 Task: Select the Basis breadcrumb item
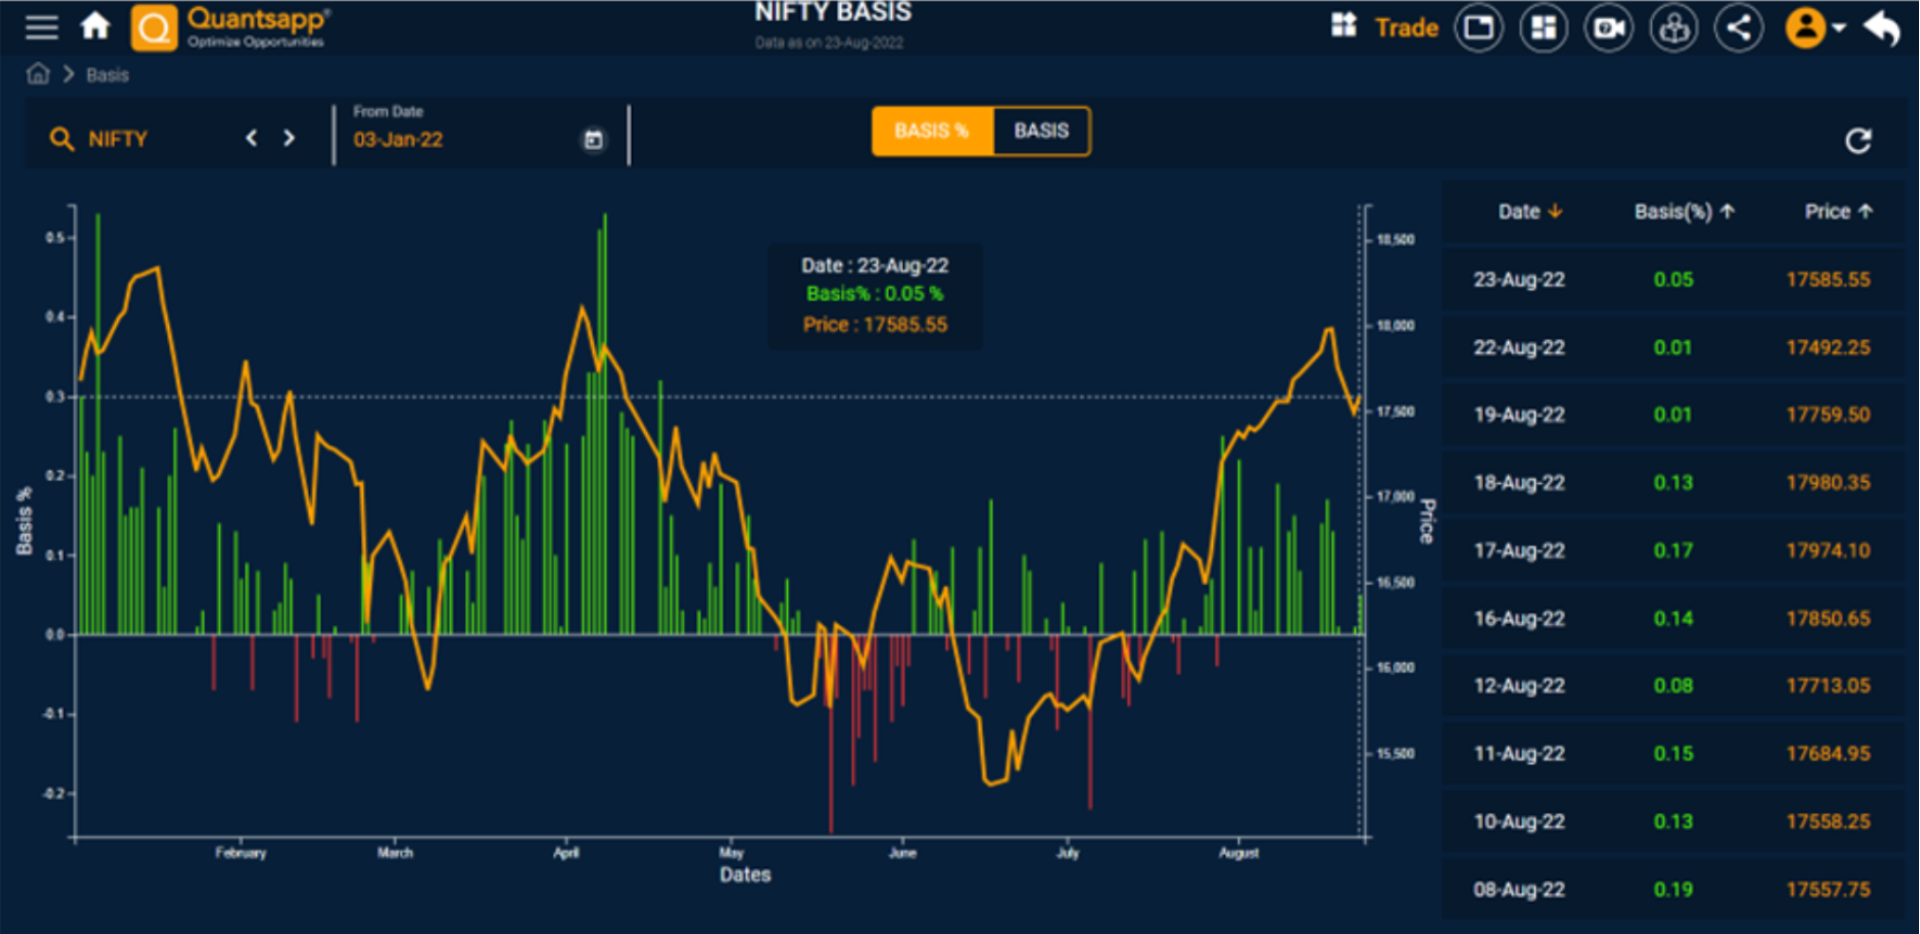(x=107, y=75)
